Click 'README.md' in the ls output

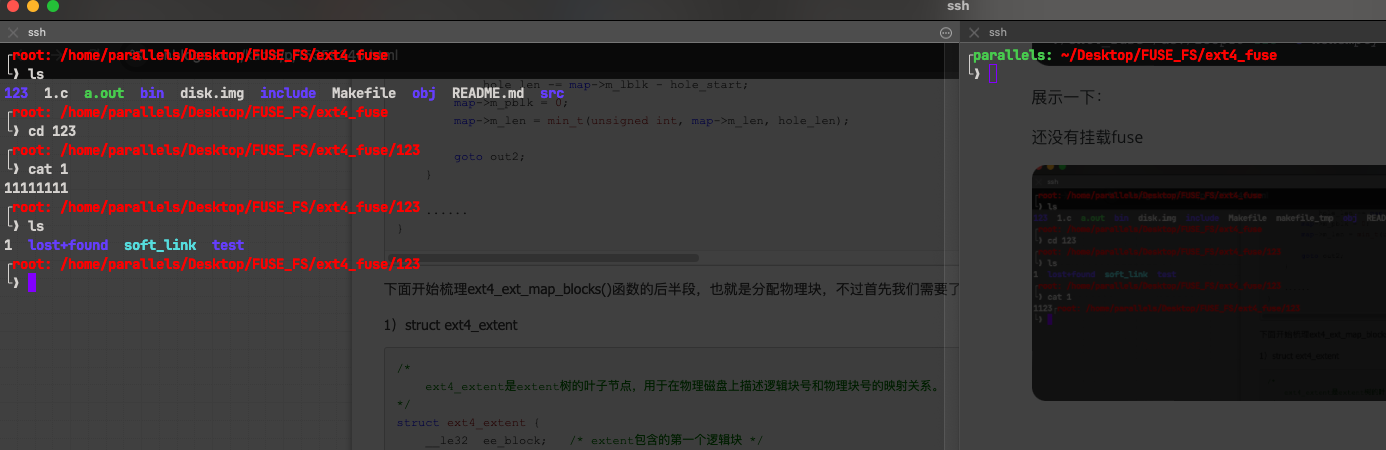488,93
